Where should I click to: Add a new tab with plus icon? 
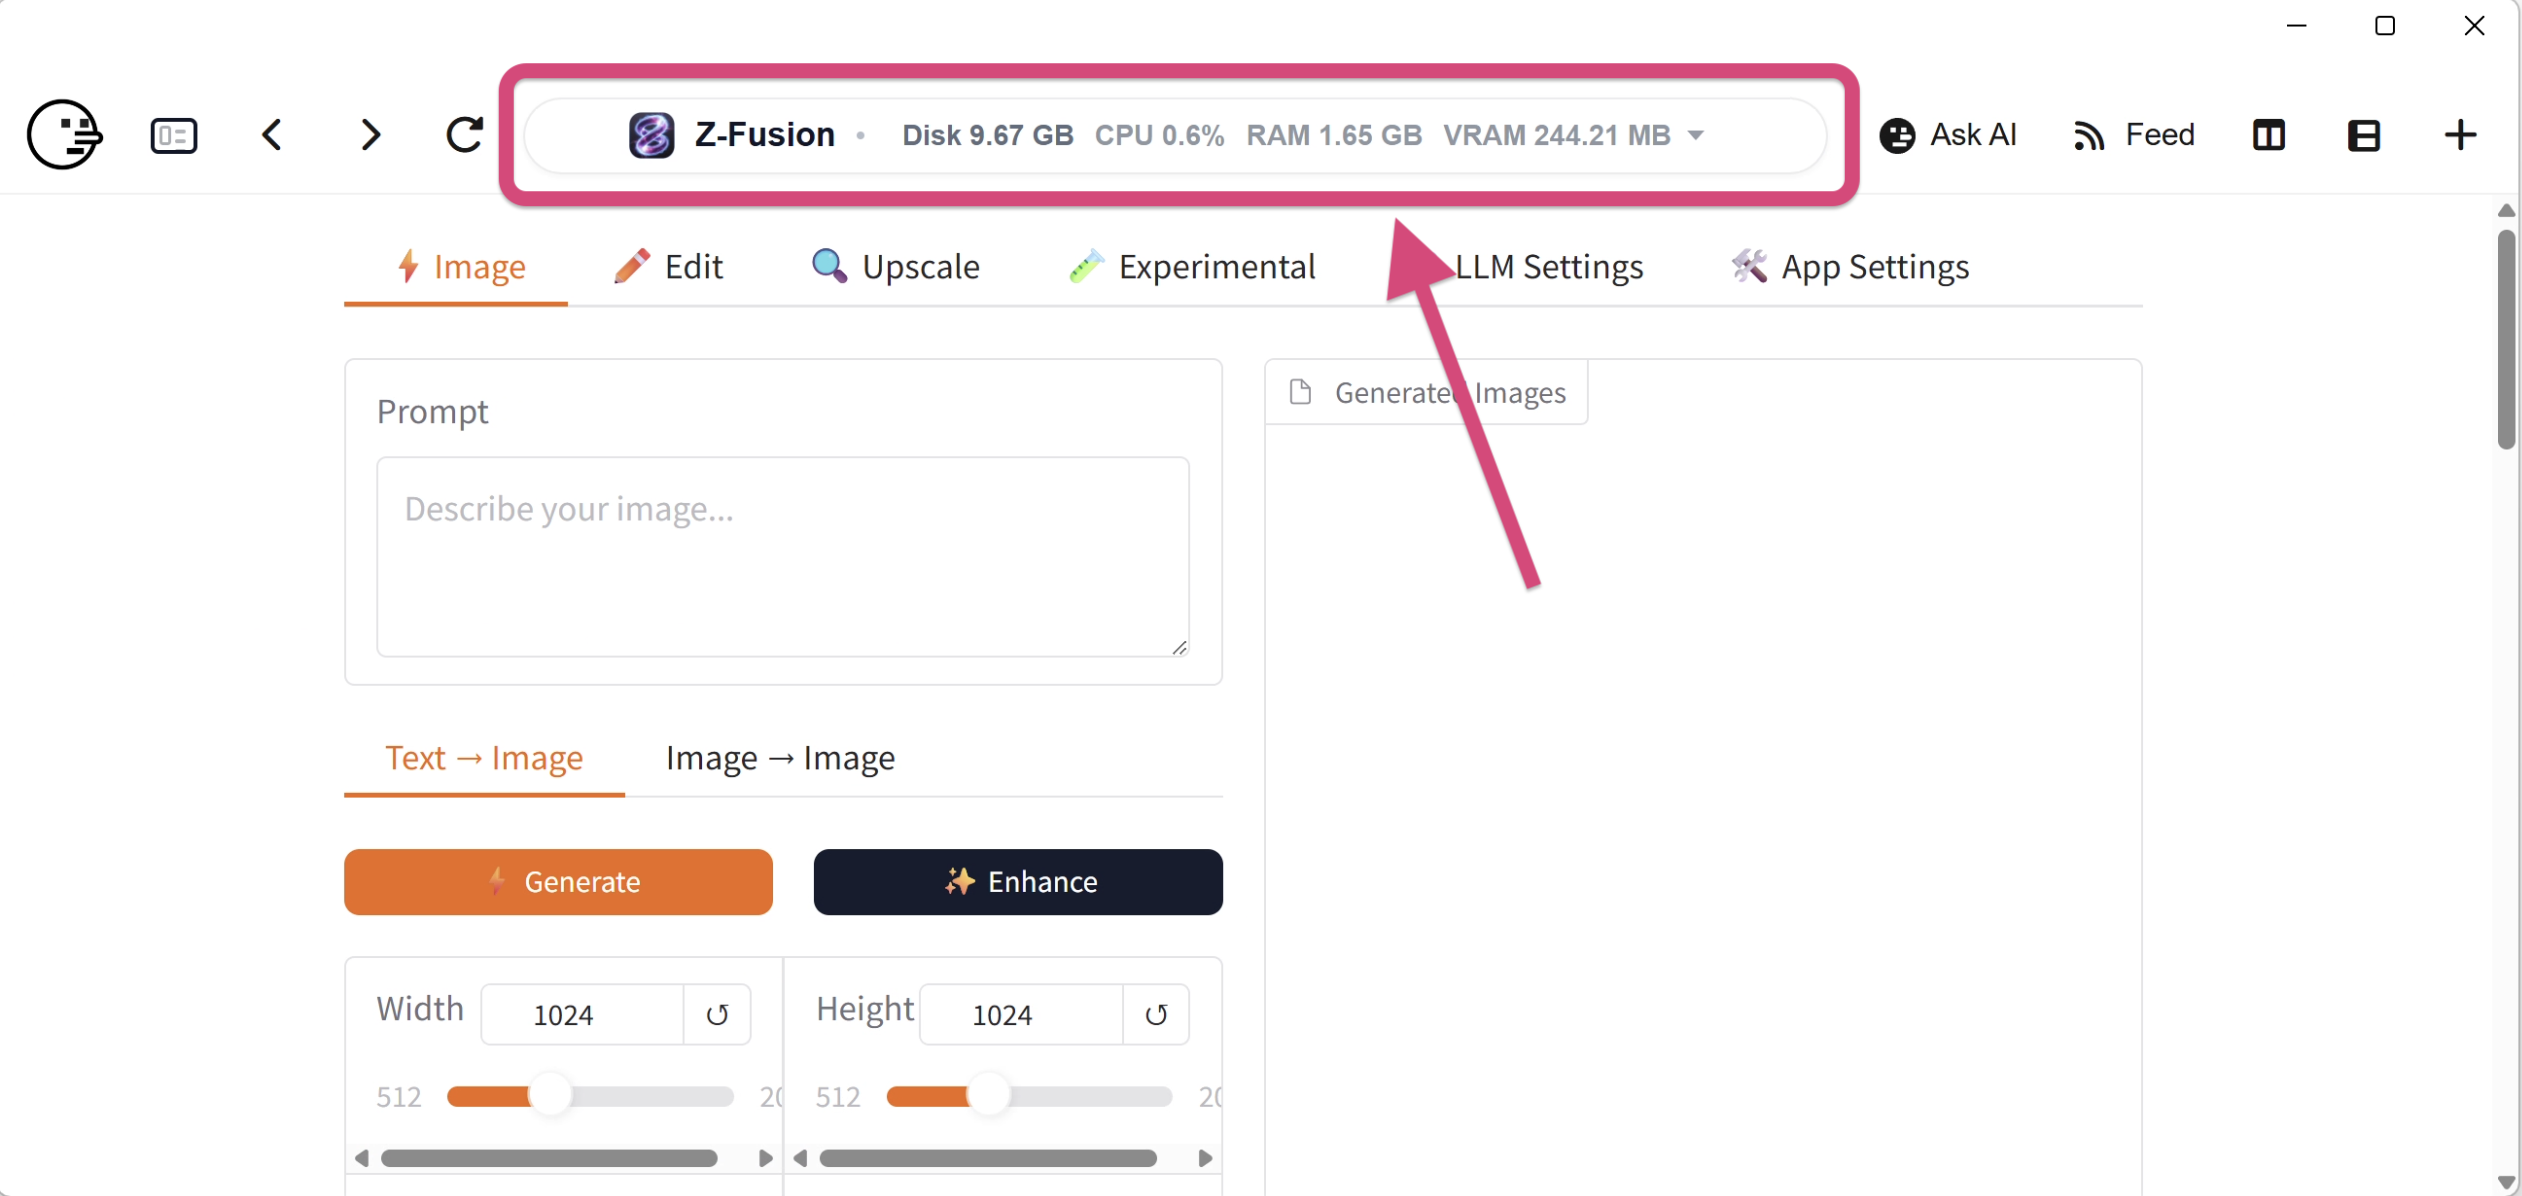pos(2461,135)
